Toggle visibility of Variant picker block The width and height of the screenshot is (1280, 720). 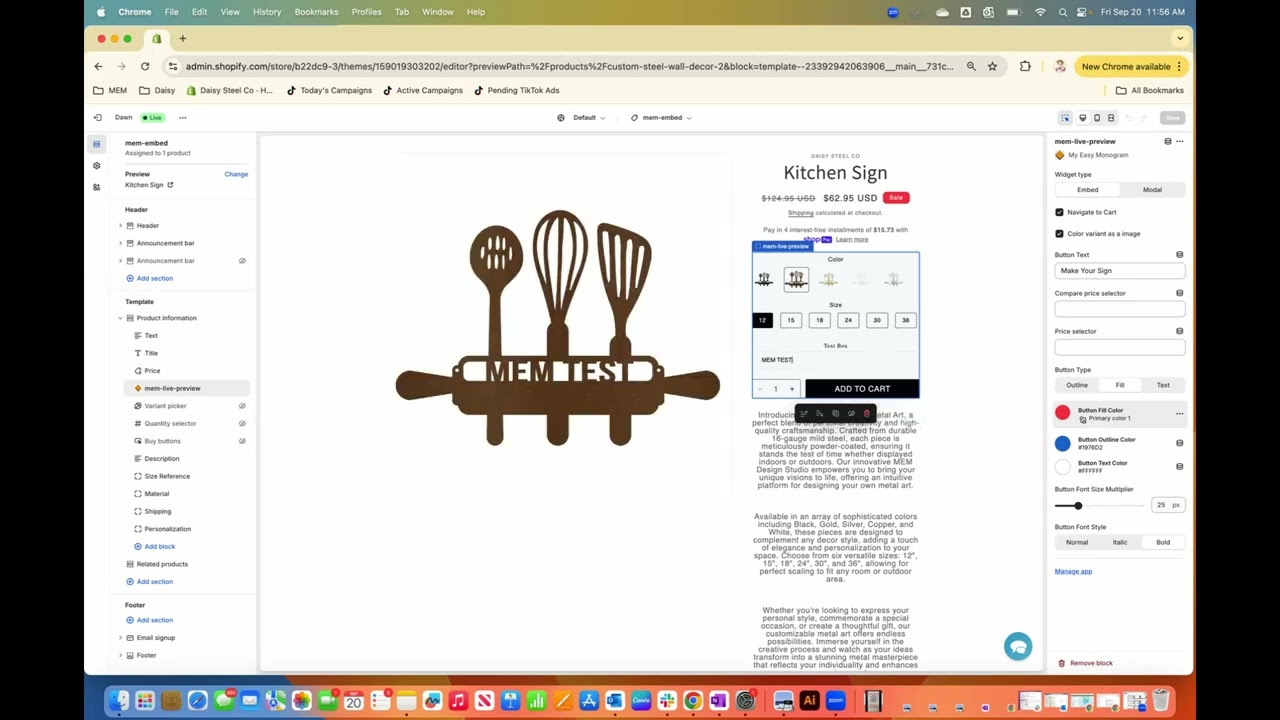[x=242, y=406]
